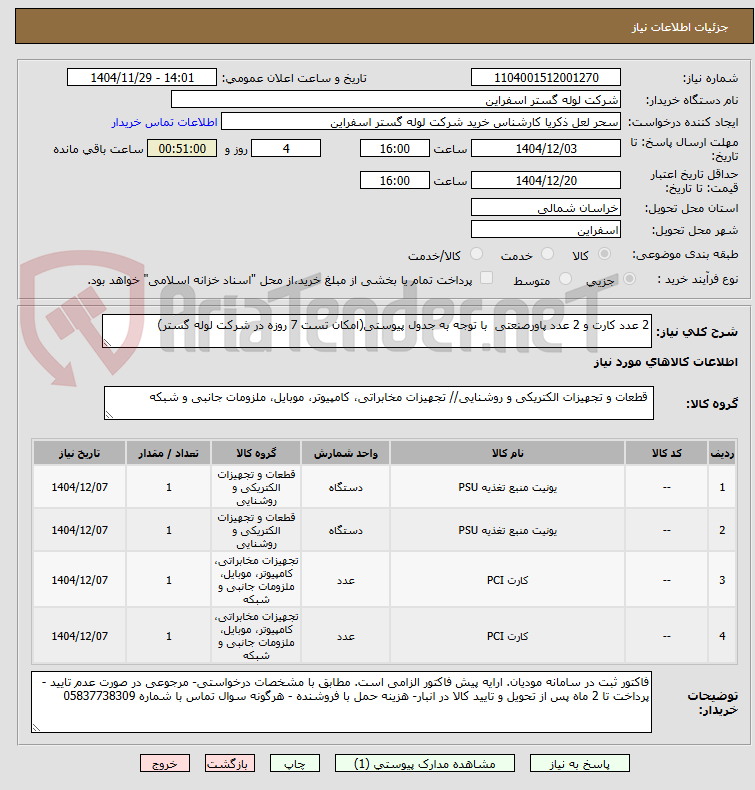Image resolution: width=755 pixels, height=790 pixels.
Task: Click the unit عدد in row 3
Action: (x=346, y=580)
